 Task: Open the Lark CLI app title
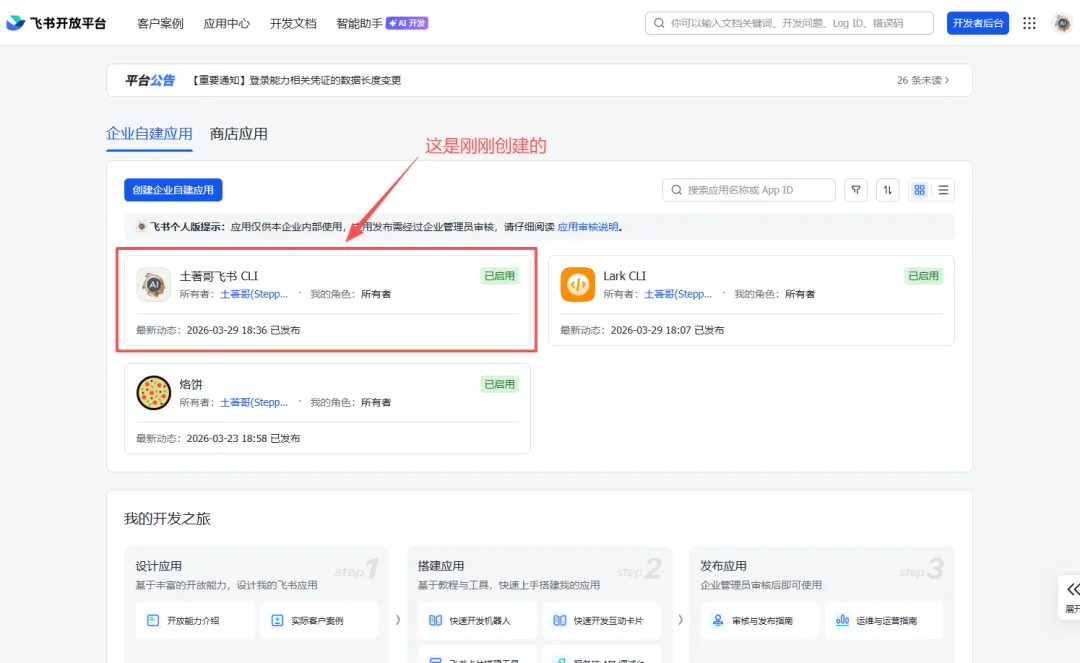coord(624,276)
